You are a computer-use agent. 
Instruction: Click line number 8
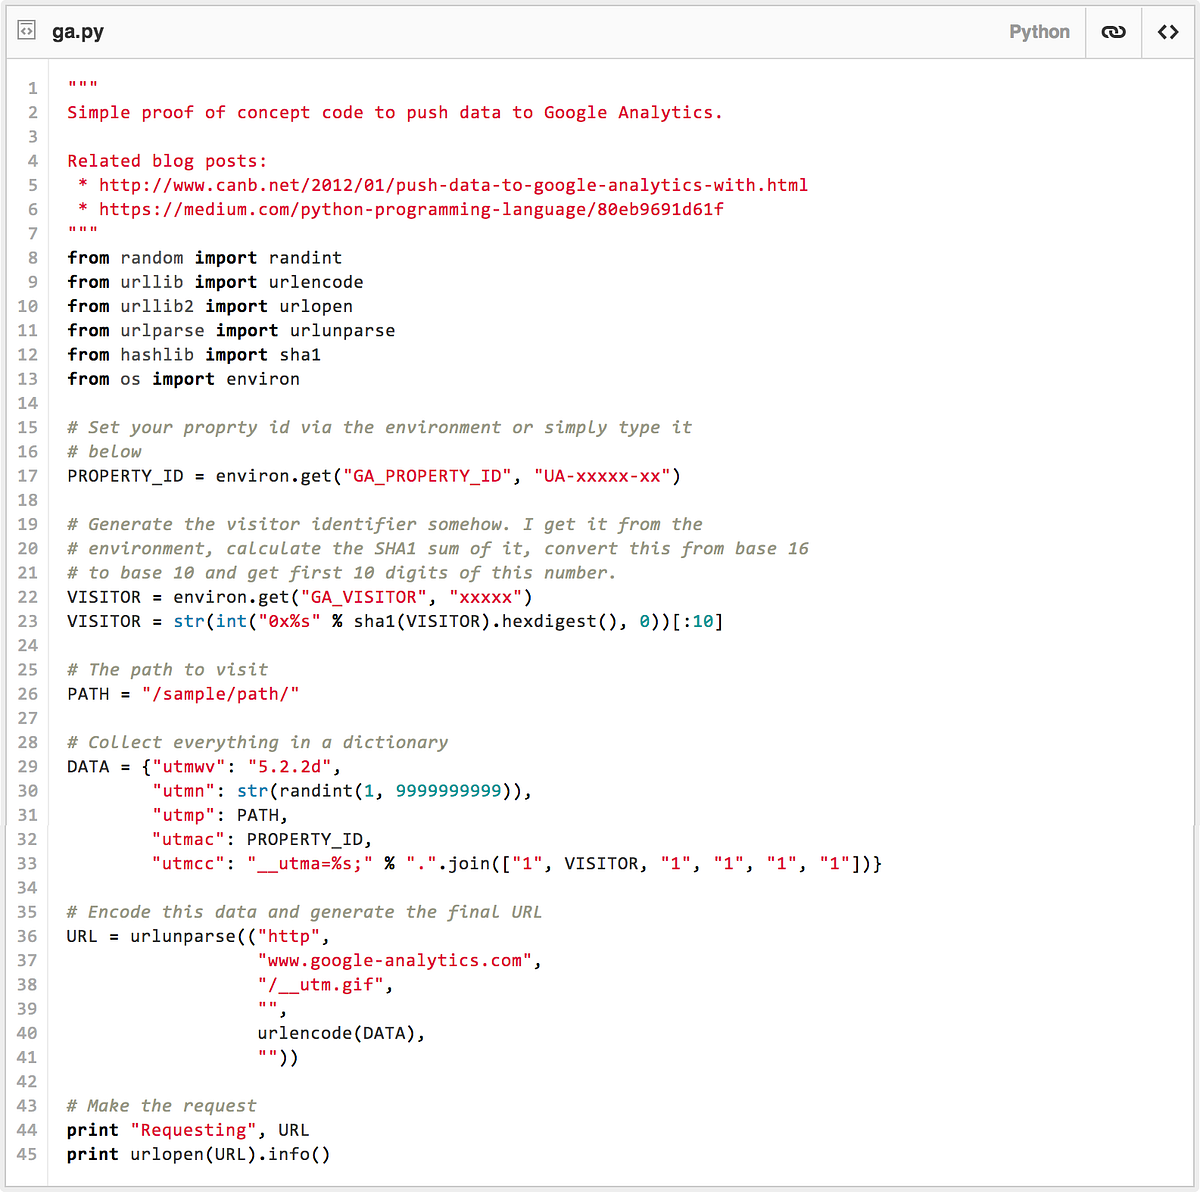[31, 258]
